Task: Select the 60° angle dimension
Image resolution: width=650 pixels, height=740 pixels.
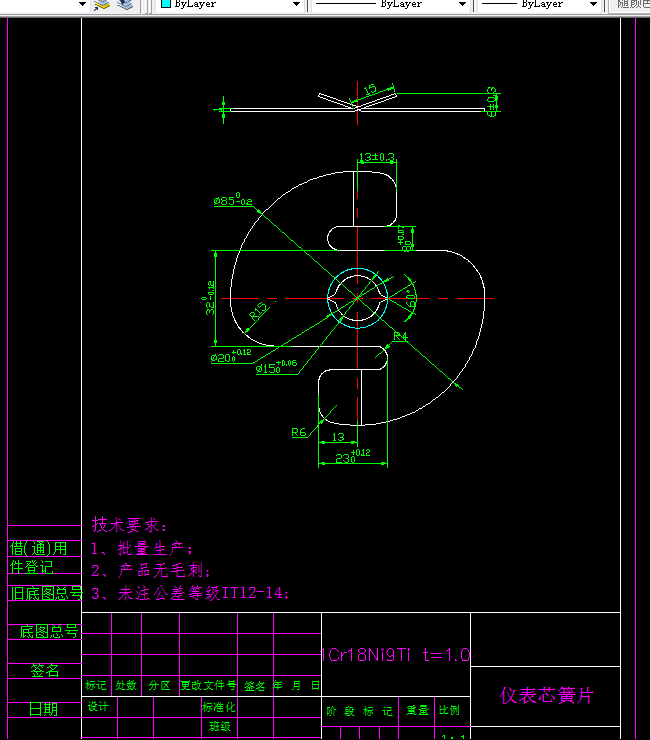Action: point(411,300)
